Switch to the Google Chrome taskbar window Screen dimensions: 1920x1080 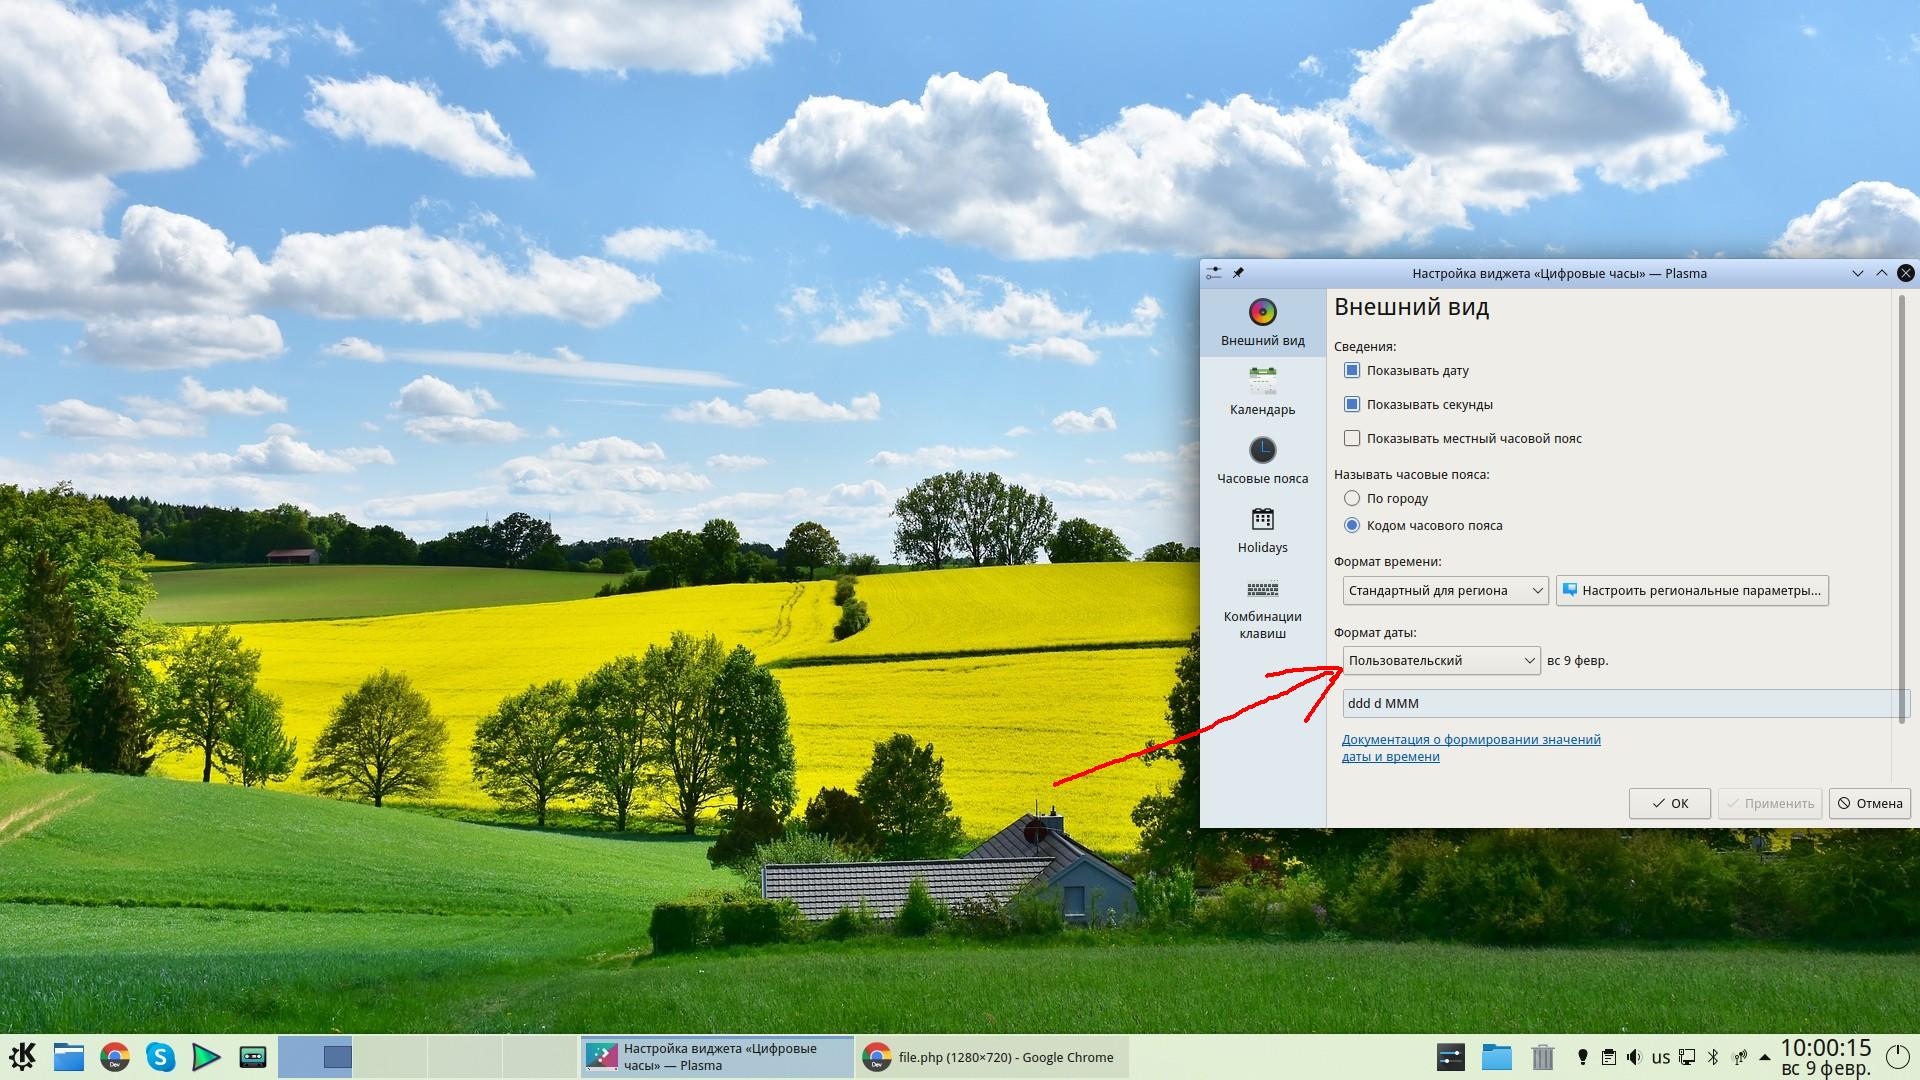tap(990, 1057)
